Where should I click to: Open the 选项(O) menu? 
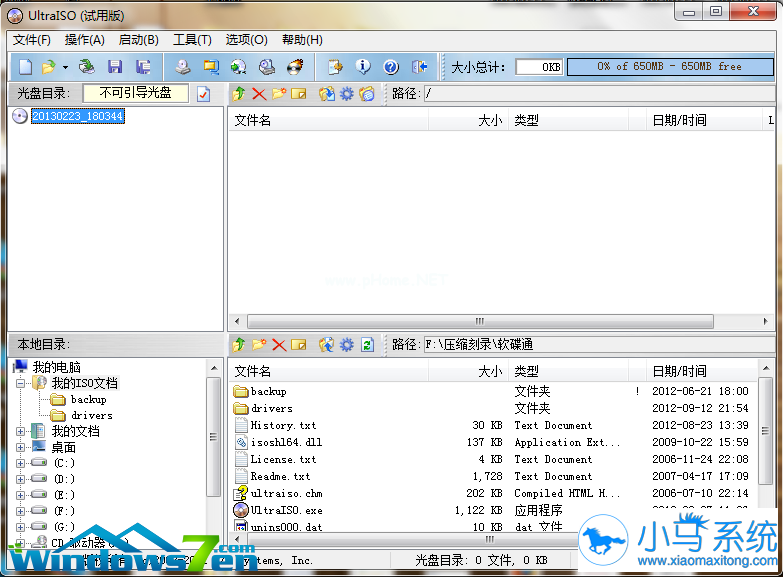(246, 40)
